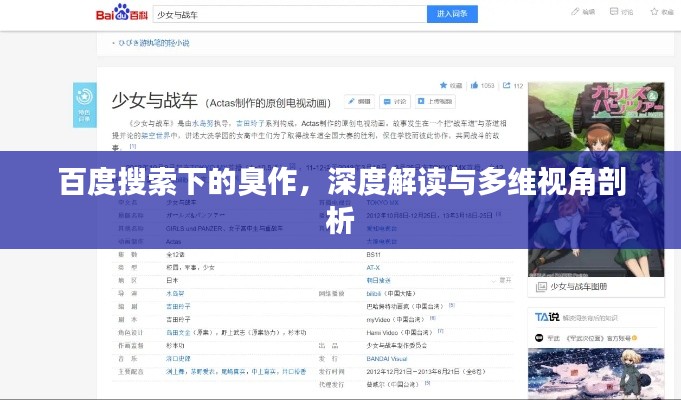The height and width of the screenshot is (400, 681).
Task: Click the 讨论 button beside the title
Action: tap(396, 101)
